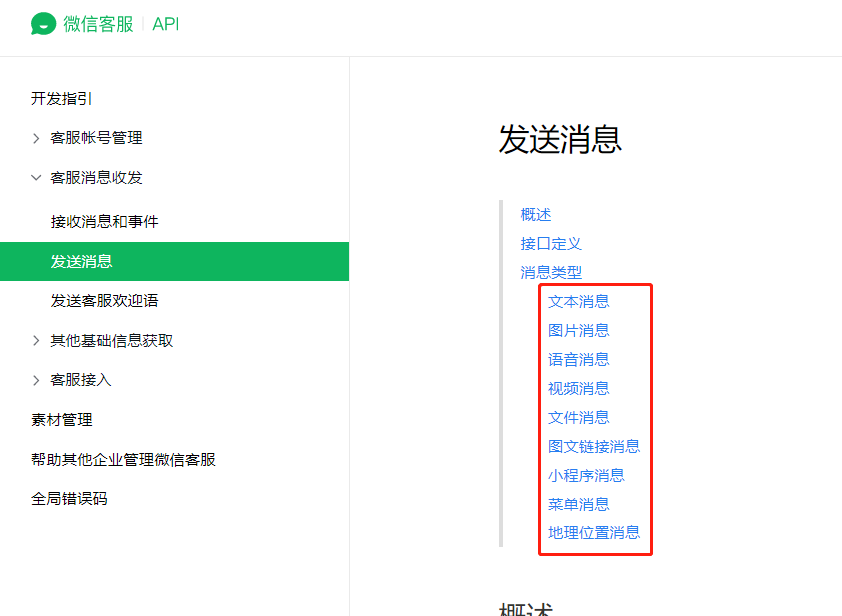This screenshot has height=616, width=842.
Task: Go to the 地理位置消息 section link
Action: (x=594, y=533)
